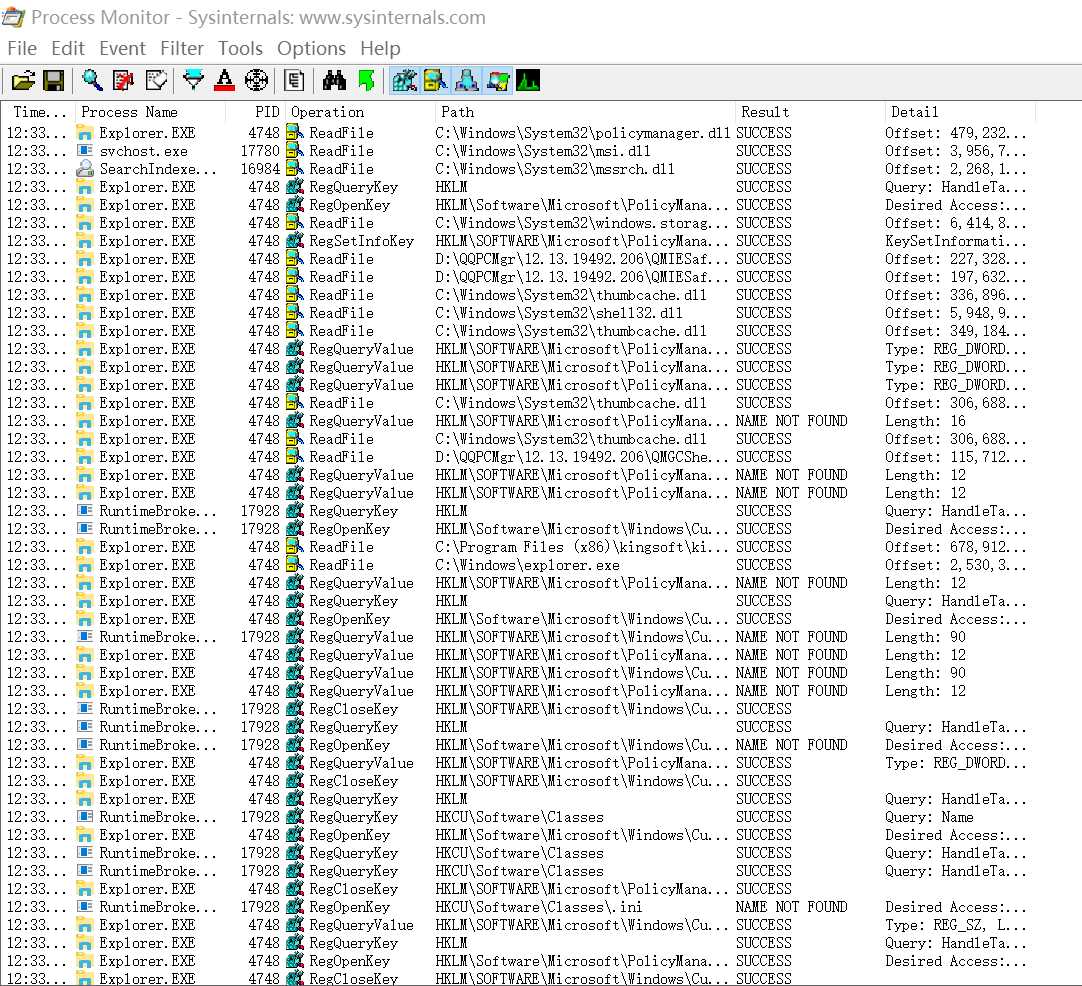
Task: Open the Help menu
Action: 380,48
